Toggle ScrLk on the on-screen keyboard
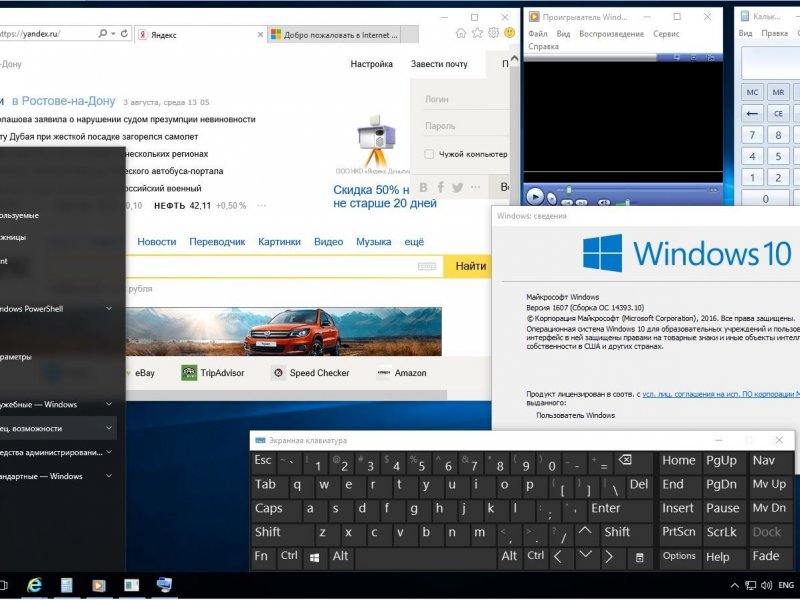 tap(723, 533)
